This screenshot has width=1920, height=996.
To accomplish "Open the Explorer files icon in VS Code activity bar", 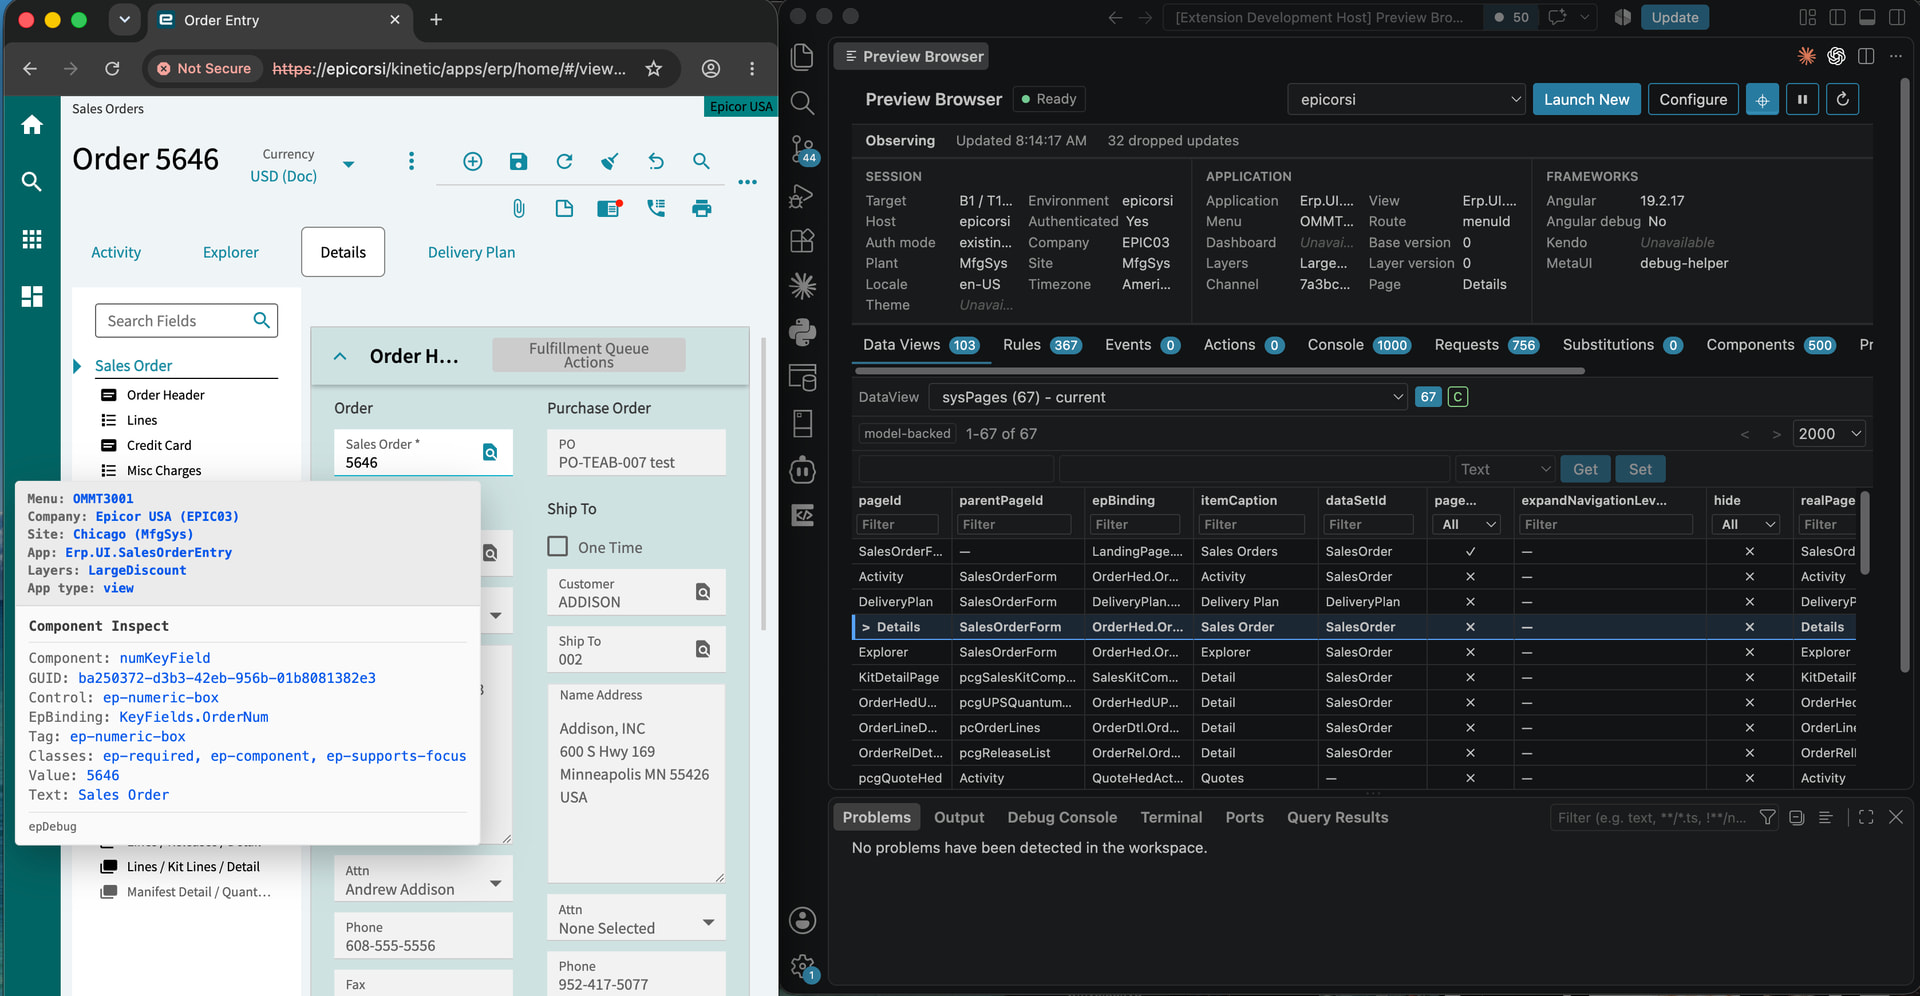I will (x=802, y=57).
